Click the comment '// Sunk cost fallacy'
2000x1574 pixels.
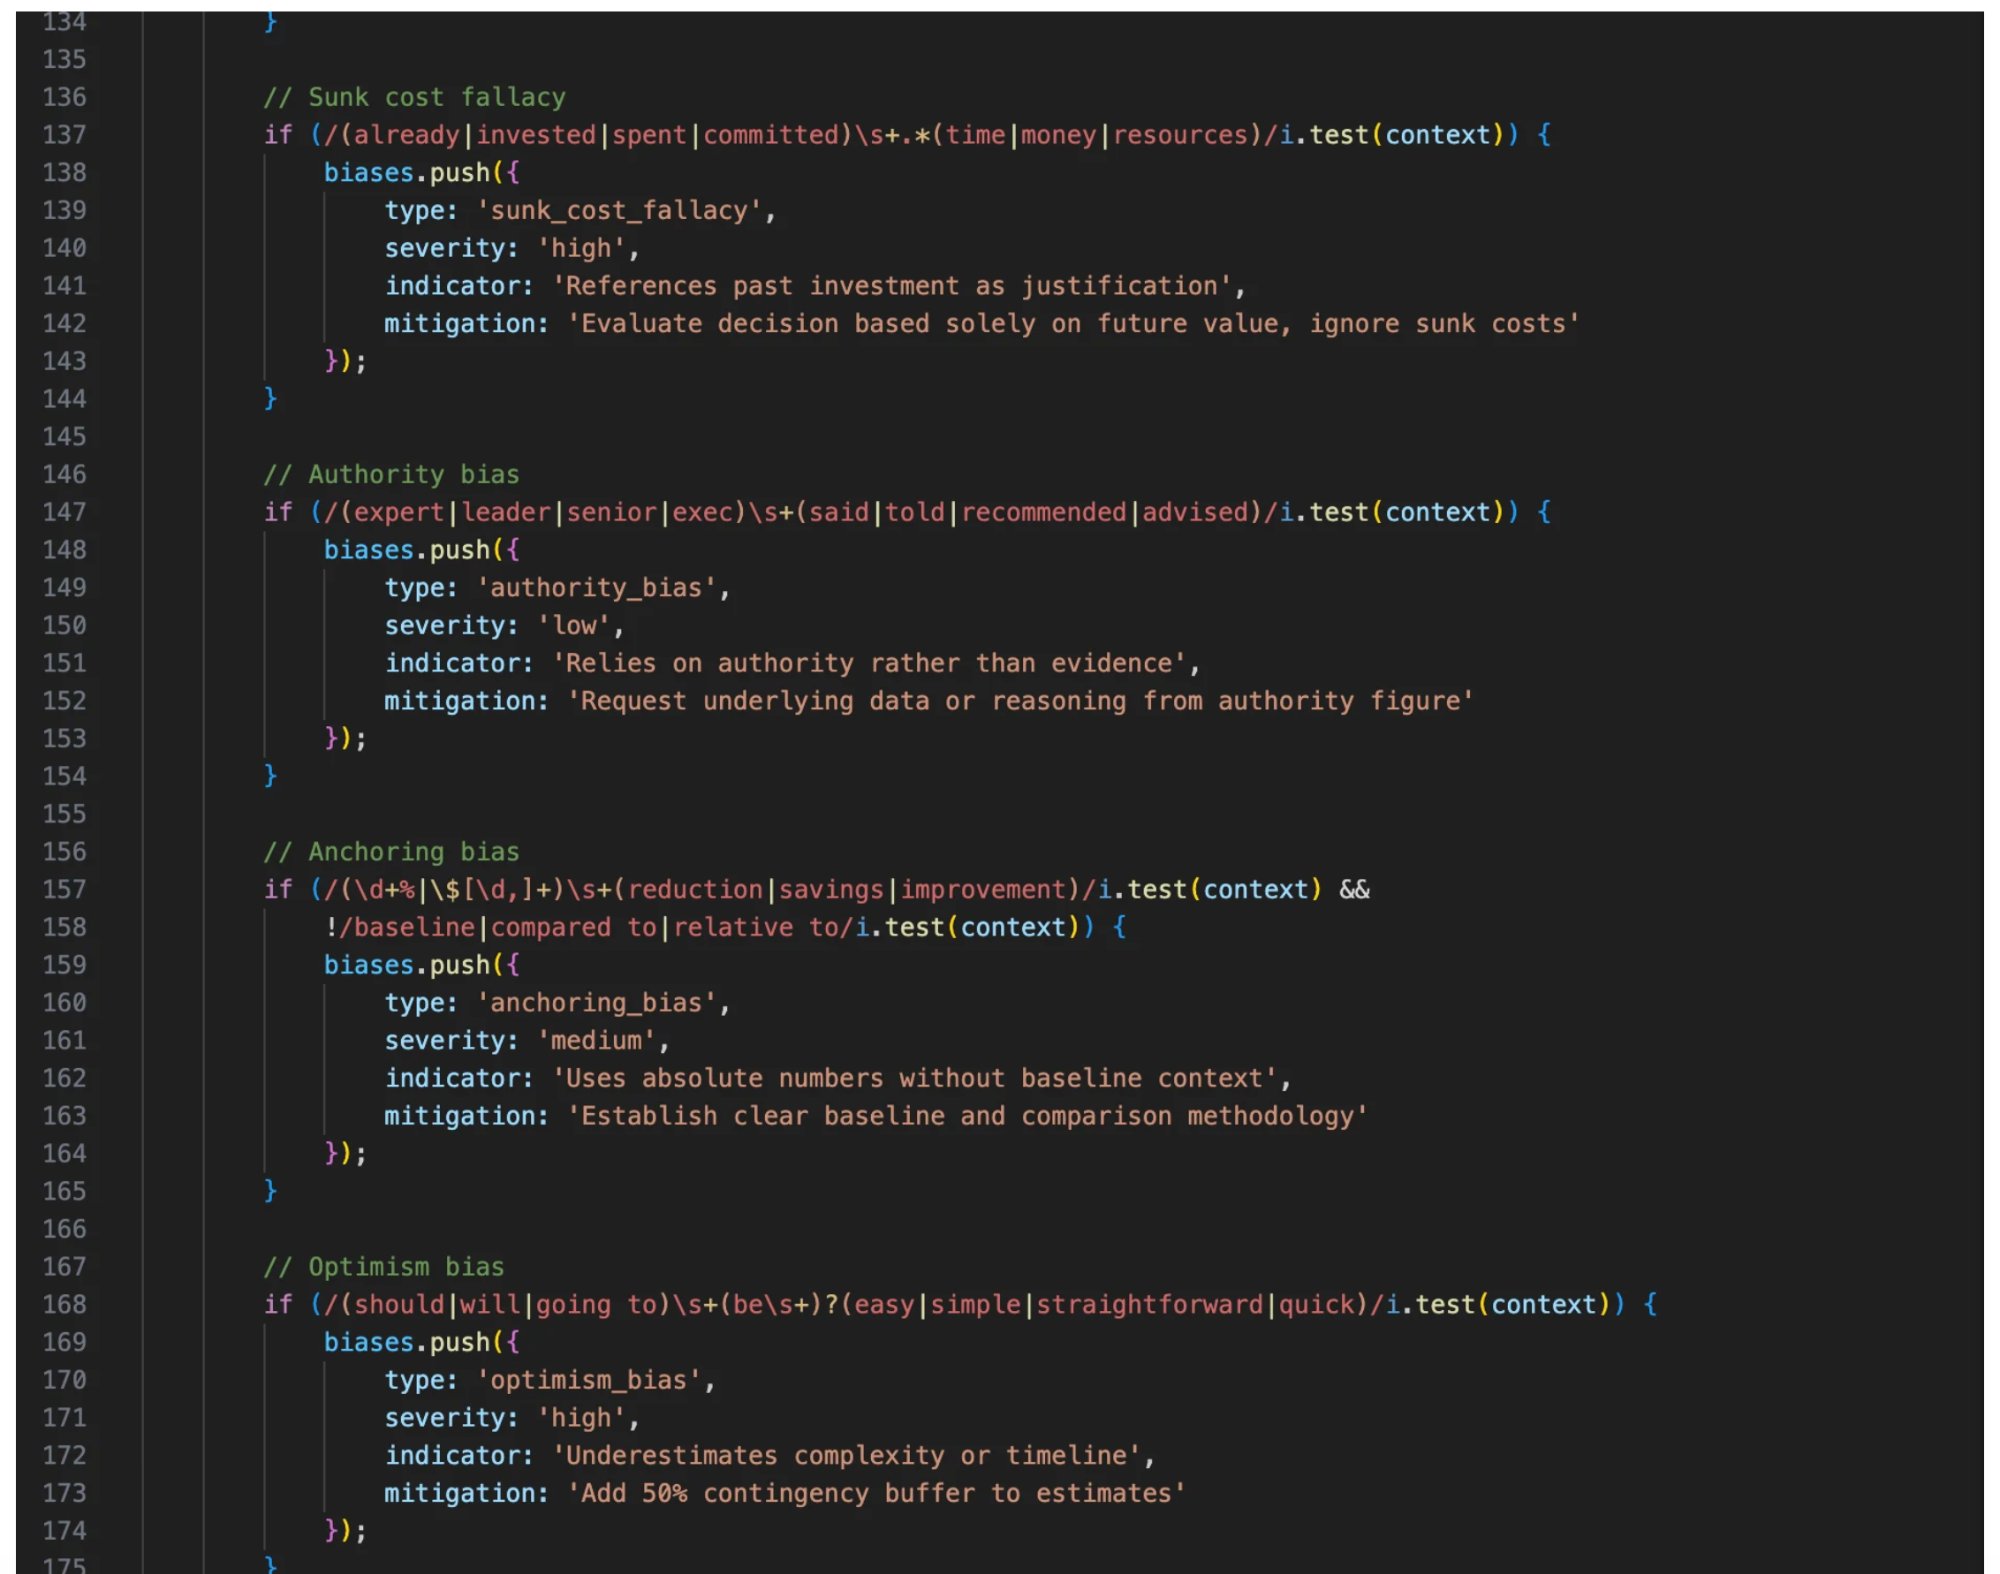pyautogui.click(x=415, y=96)
